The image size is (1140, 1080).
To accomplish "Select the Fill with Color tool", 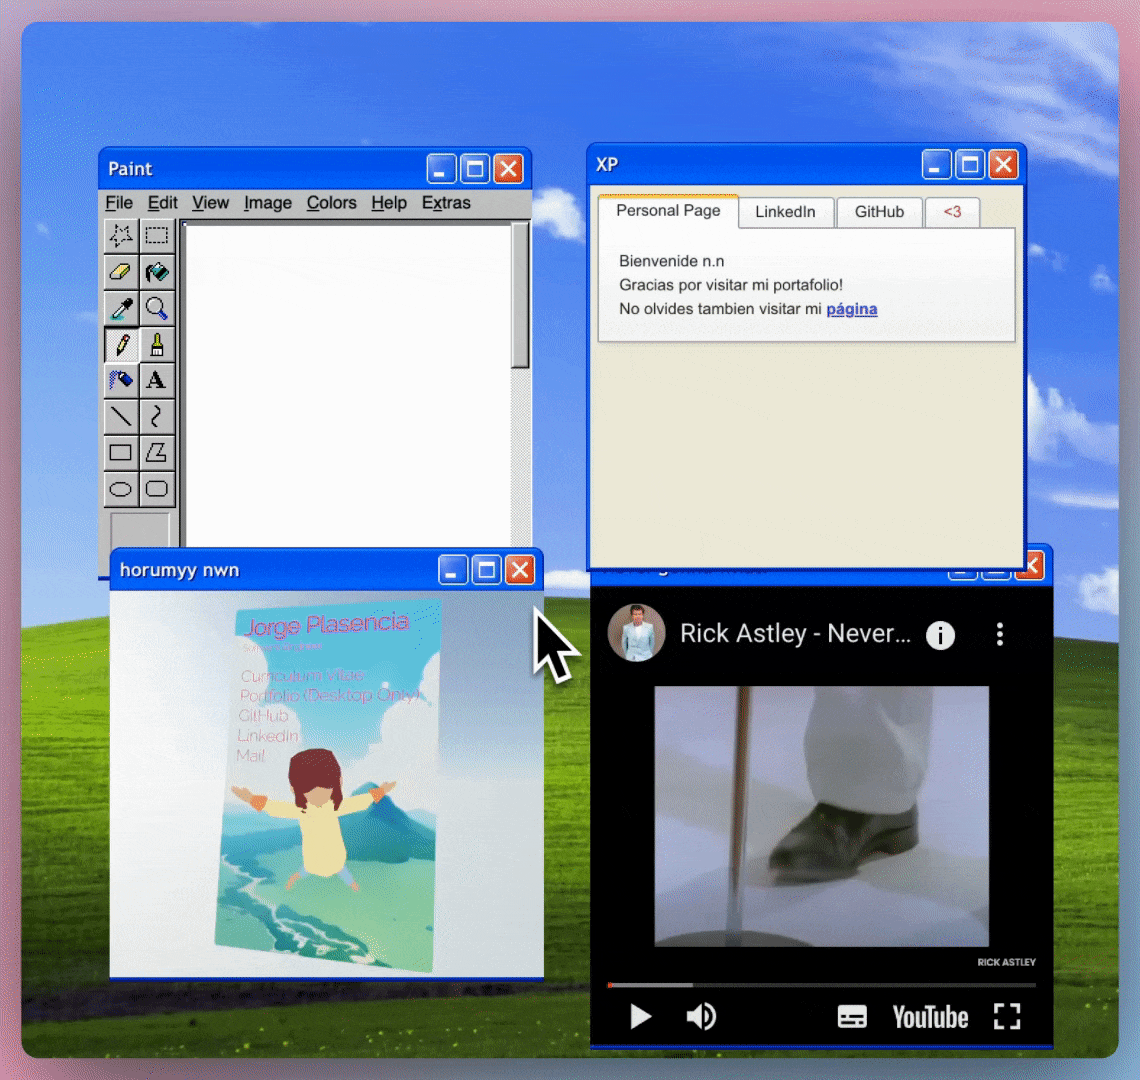I will (x=156, y=272).
